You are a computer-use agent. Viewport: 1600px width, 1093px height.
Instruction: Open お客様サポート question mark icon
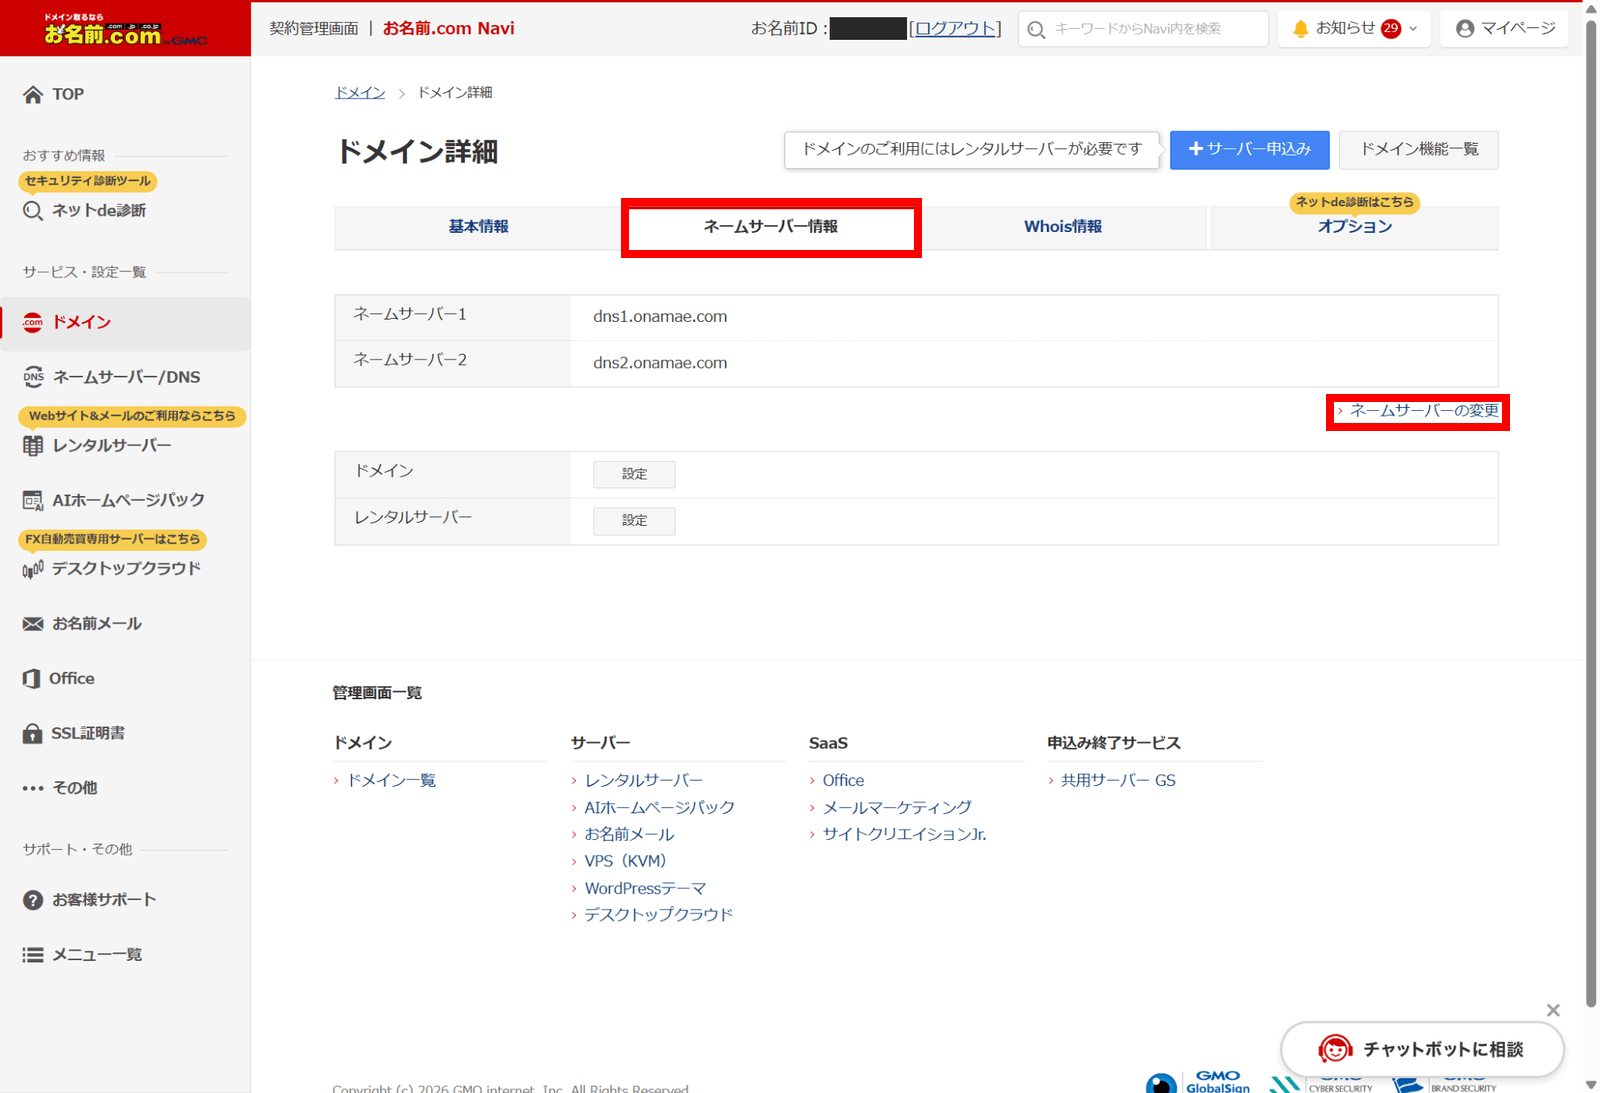33,900
